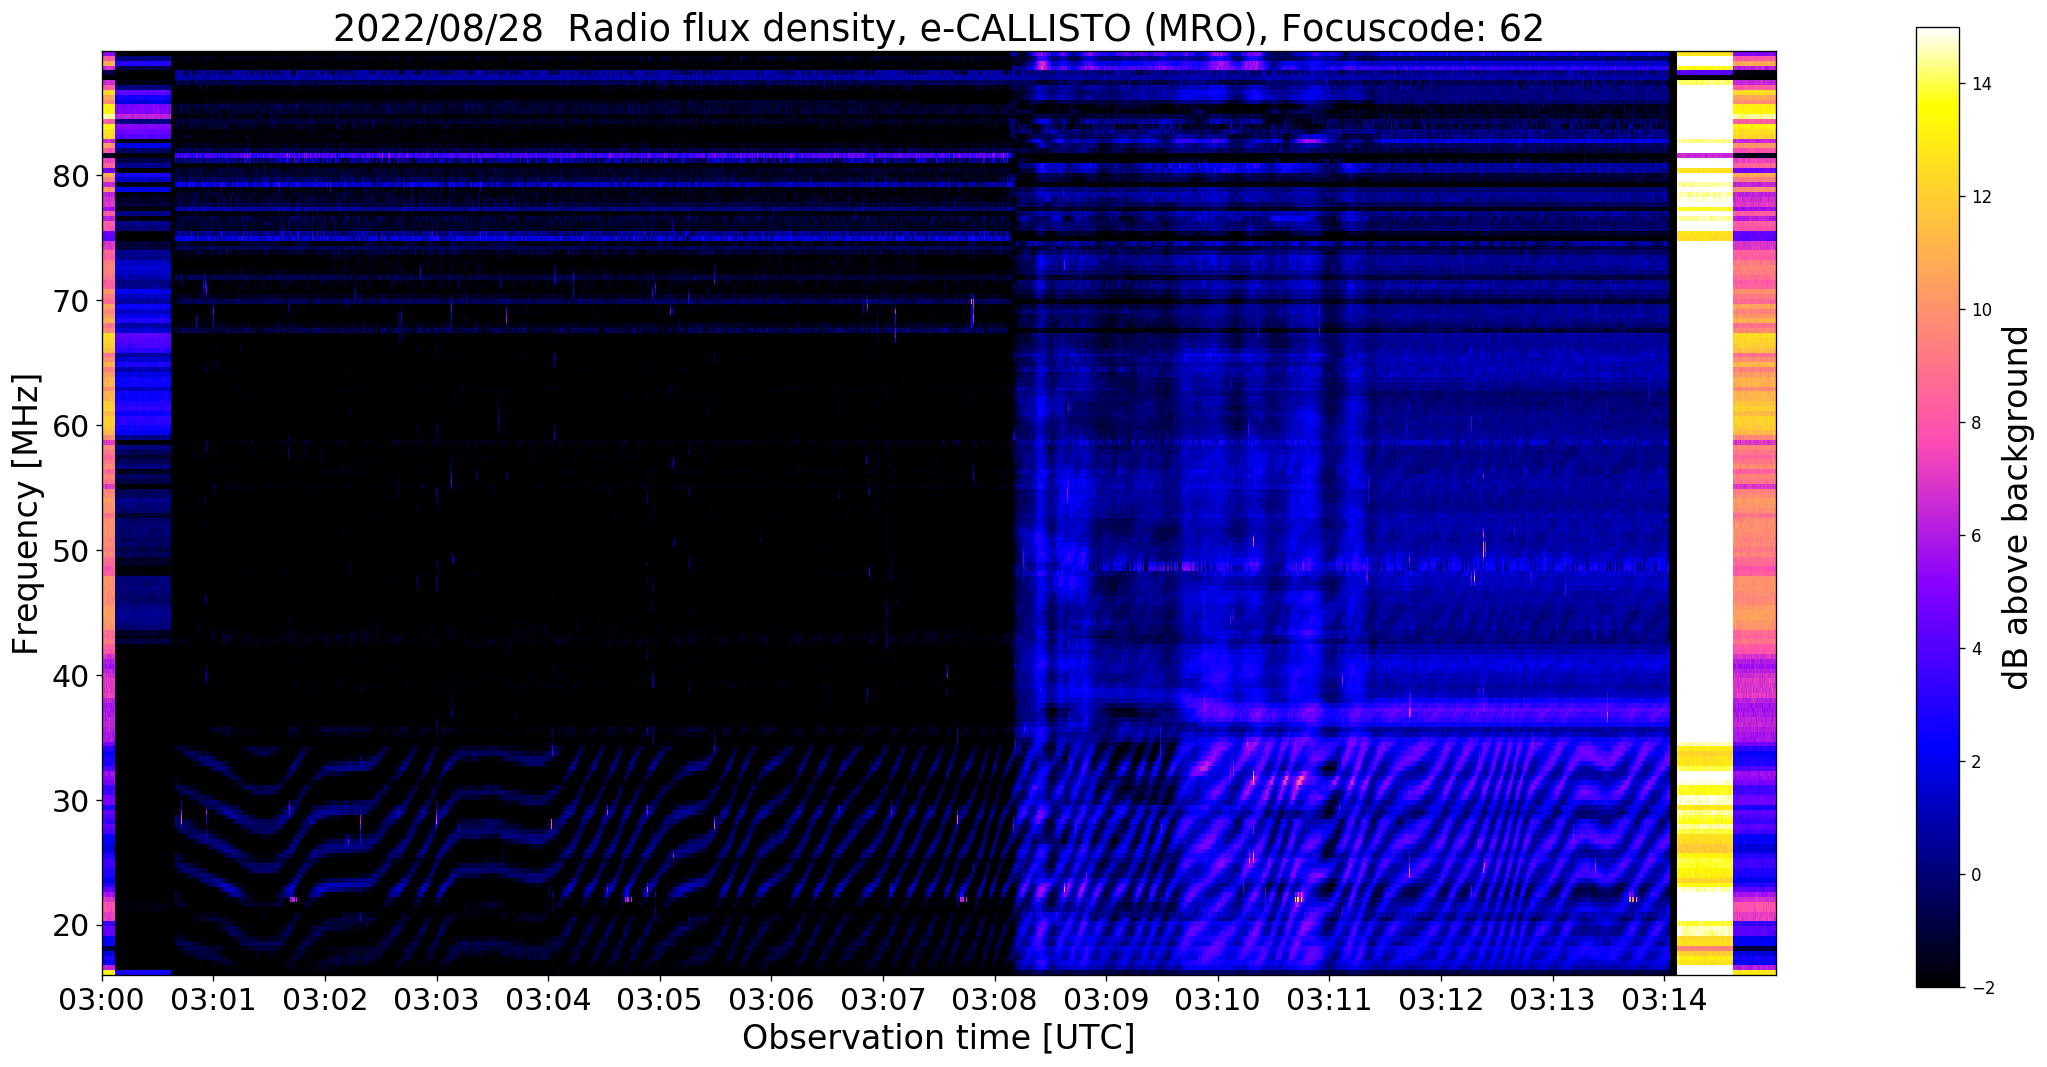The width and height of the screenshot is (2047, 1067).
Task: Click the 50 MHz frequency tick label
Action: pyautogui.click(x=70, y=551)
